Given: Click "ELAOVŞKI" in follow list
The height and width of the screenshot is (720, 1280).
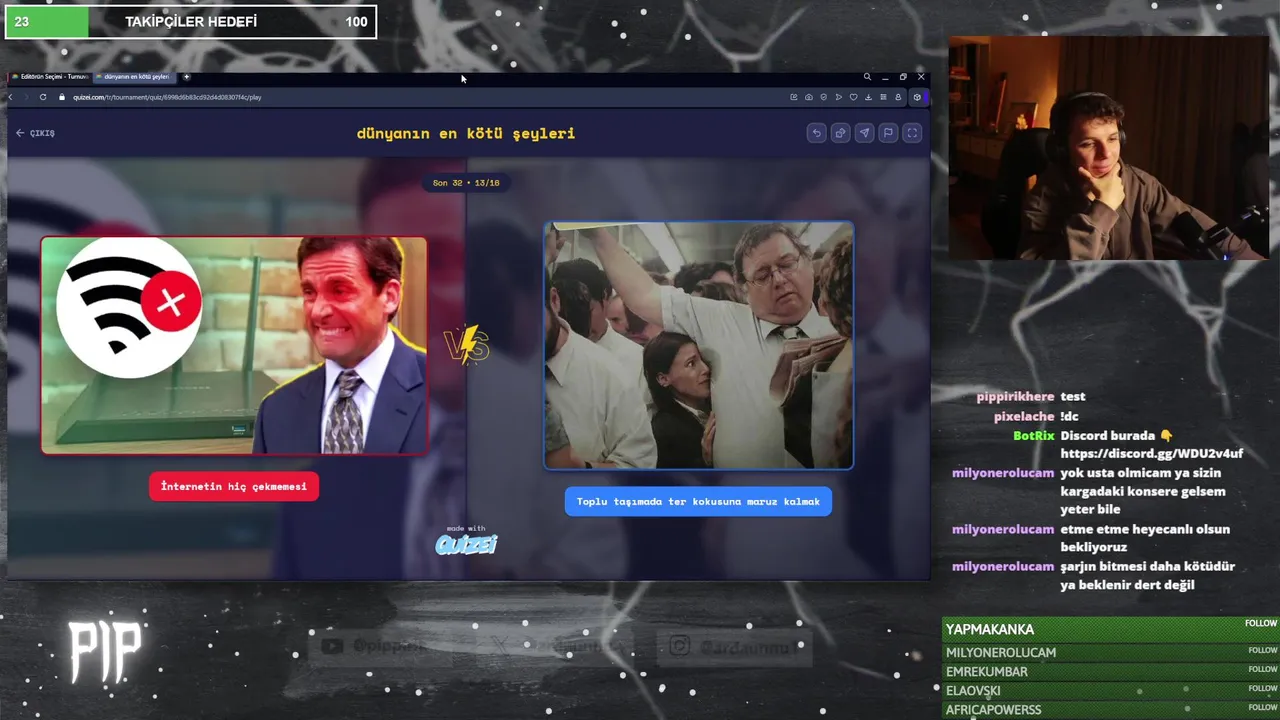Looking at the screenshot, I should 973,690.
